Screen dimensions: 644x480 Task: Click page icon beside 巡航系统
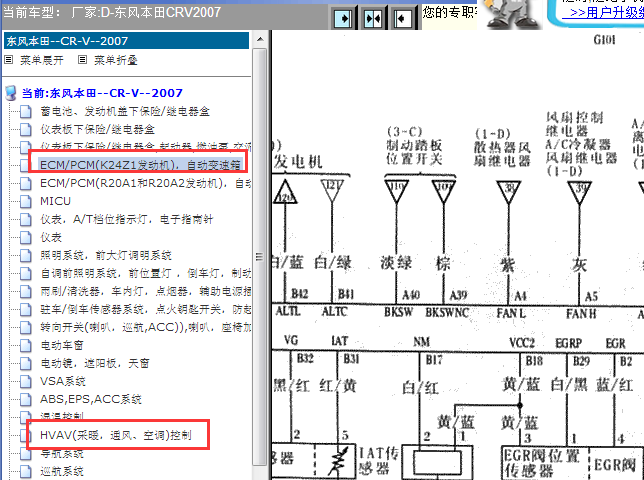pos(25,471)
